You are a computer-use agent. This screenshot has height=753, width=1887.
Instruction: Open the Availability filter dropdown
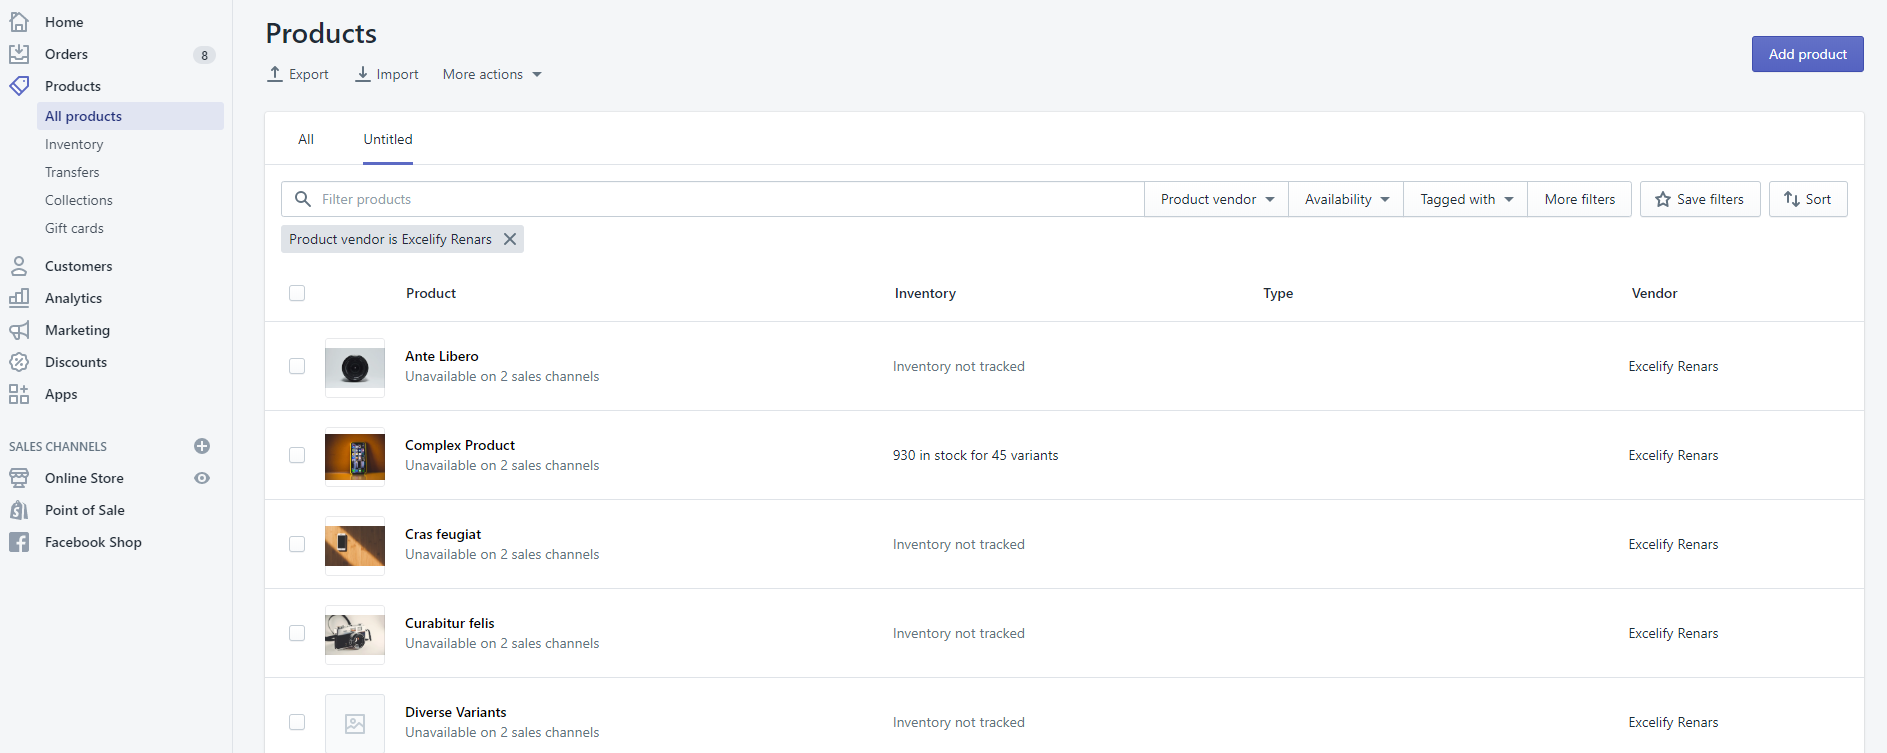(1346, 199)
